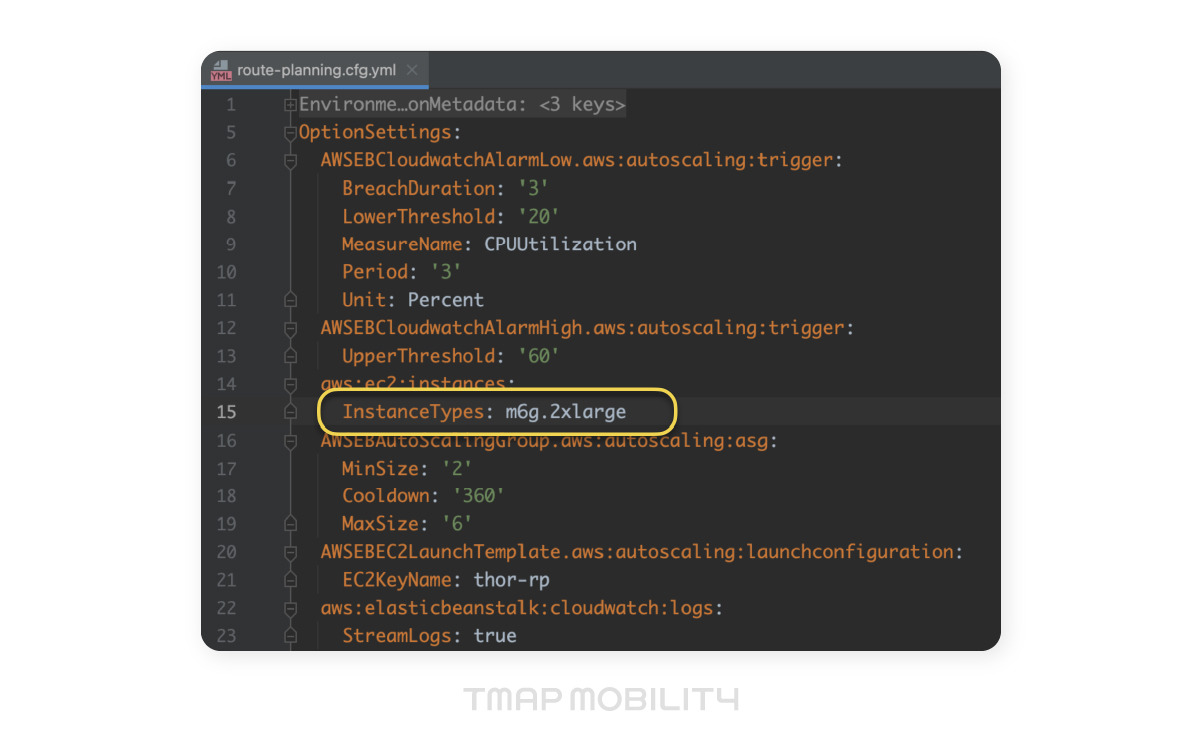Click line number 23 in the gutter
The height and width of the screenshot is (731, 1201).
226,636
